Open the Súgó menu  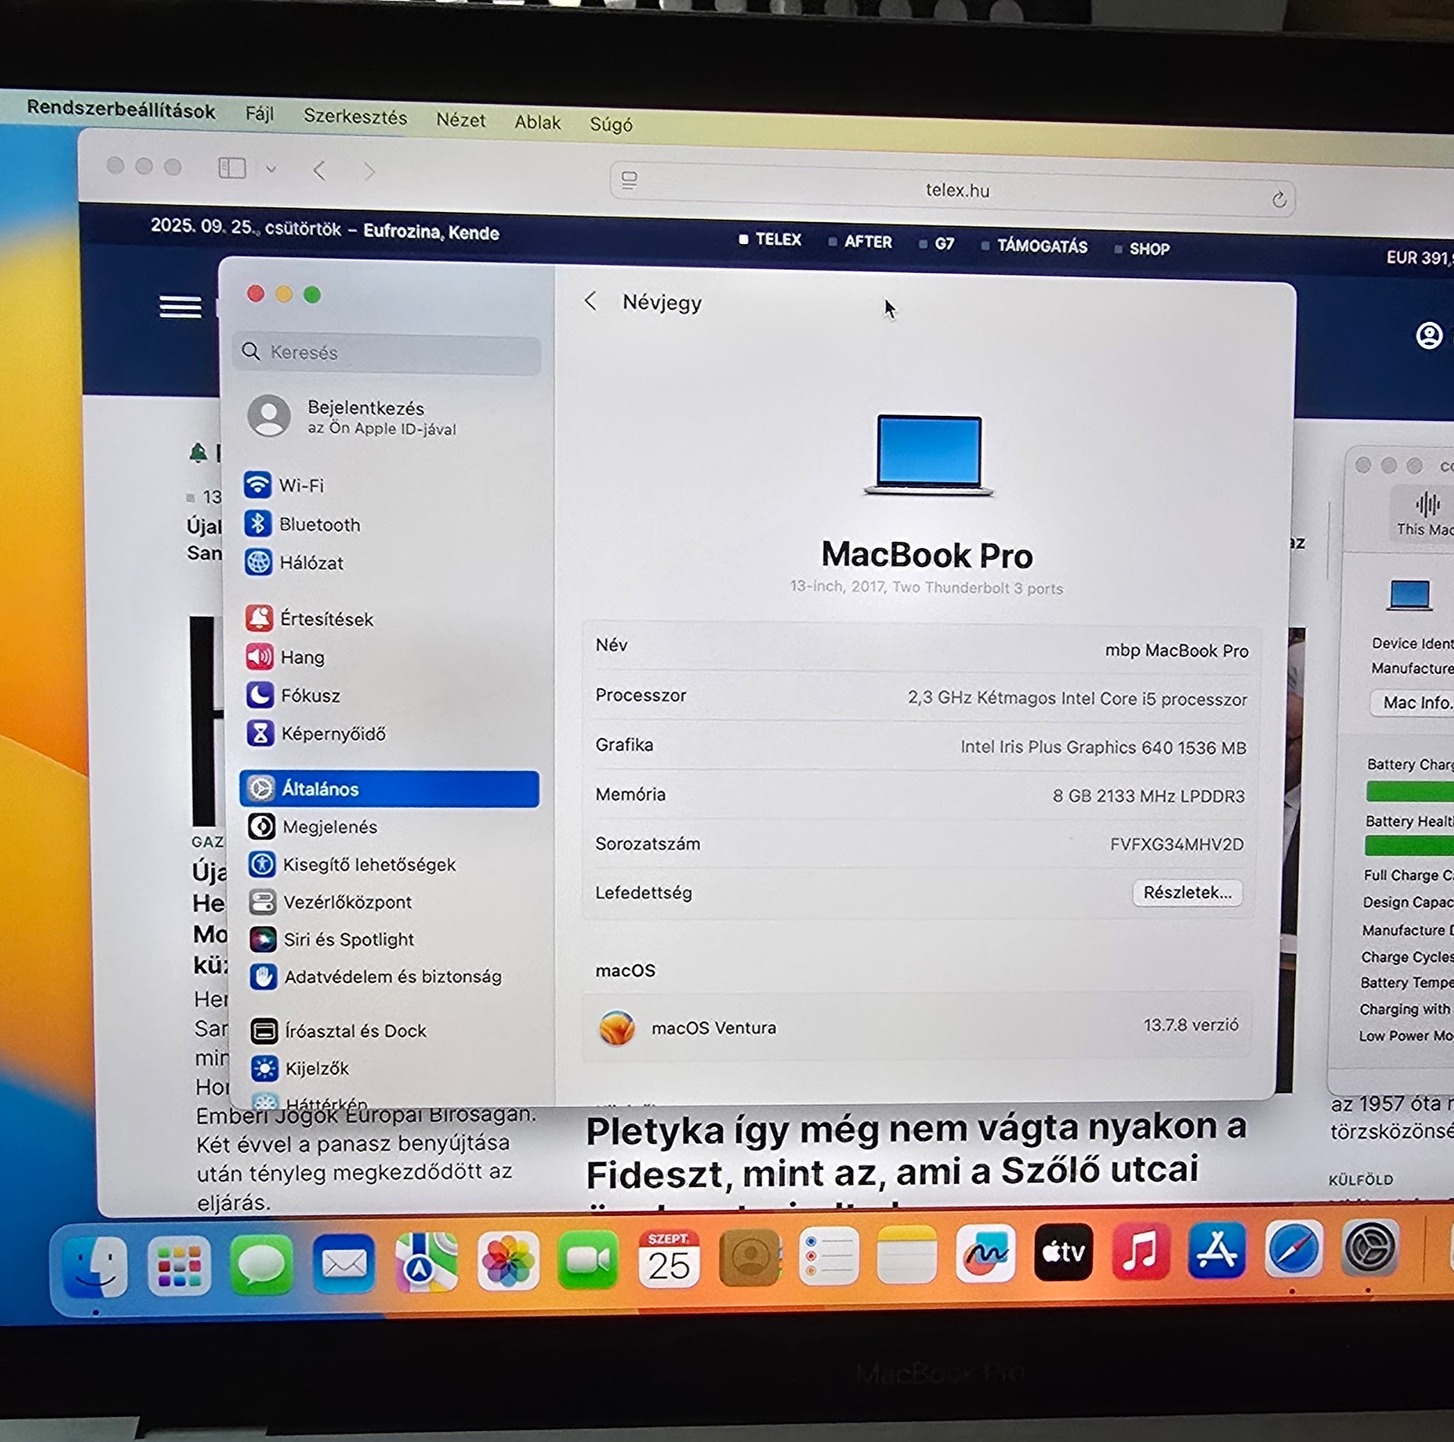click(x=611, y=124)
